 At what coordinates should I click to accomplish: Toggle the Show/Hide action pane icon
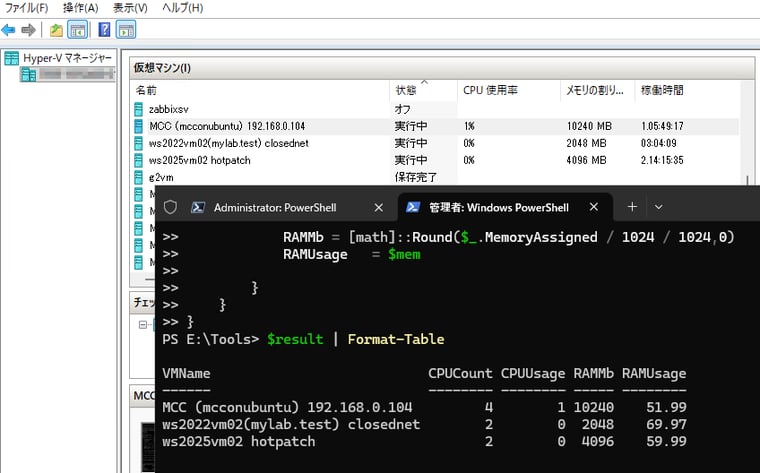[x=126, y=30]
